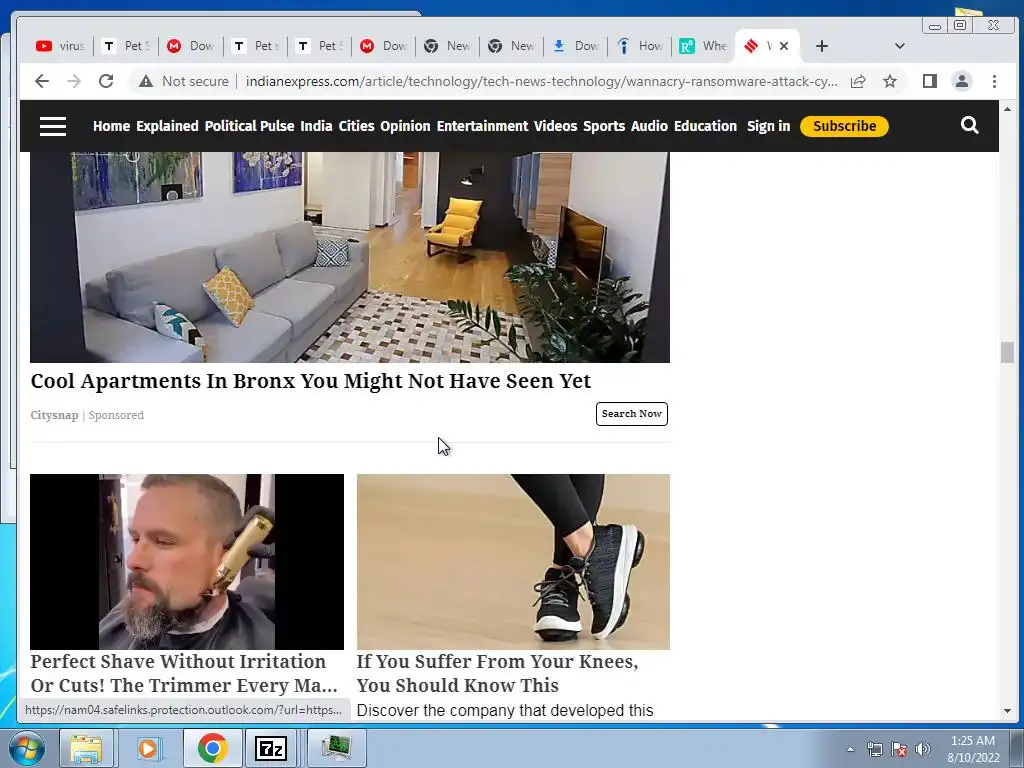1024x768 pixels.
Task: Switch to the YouTube virus tab
Action: (60, 46)
